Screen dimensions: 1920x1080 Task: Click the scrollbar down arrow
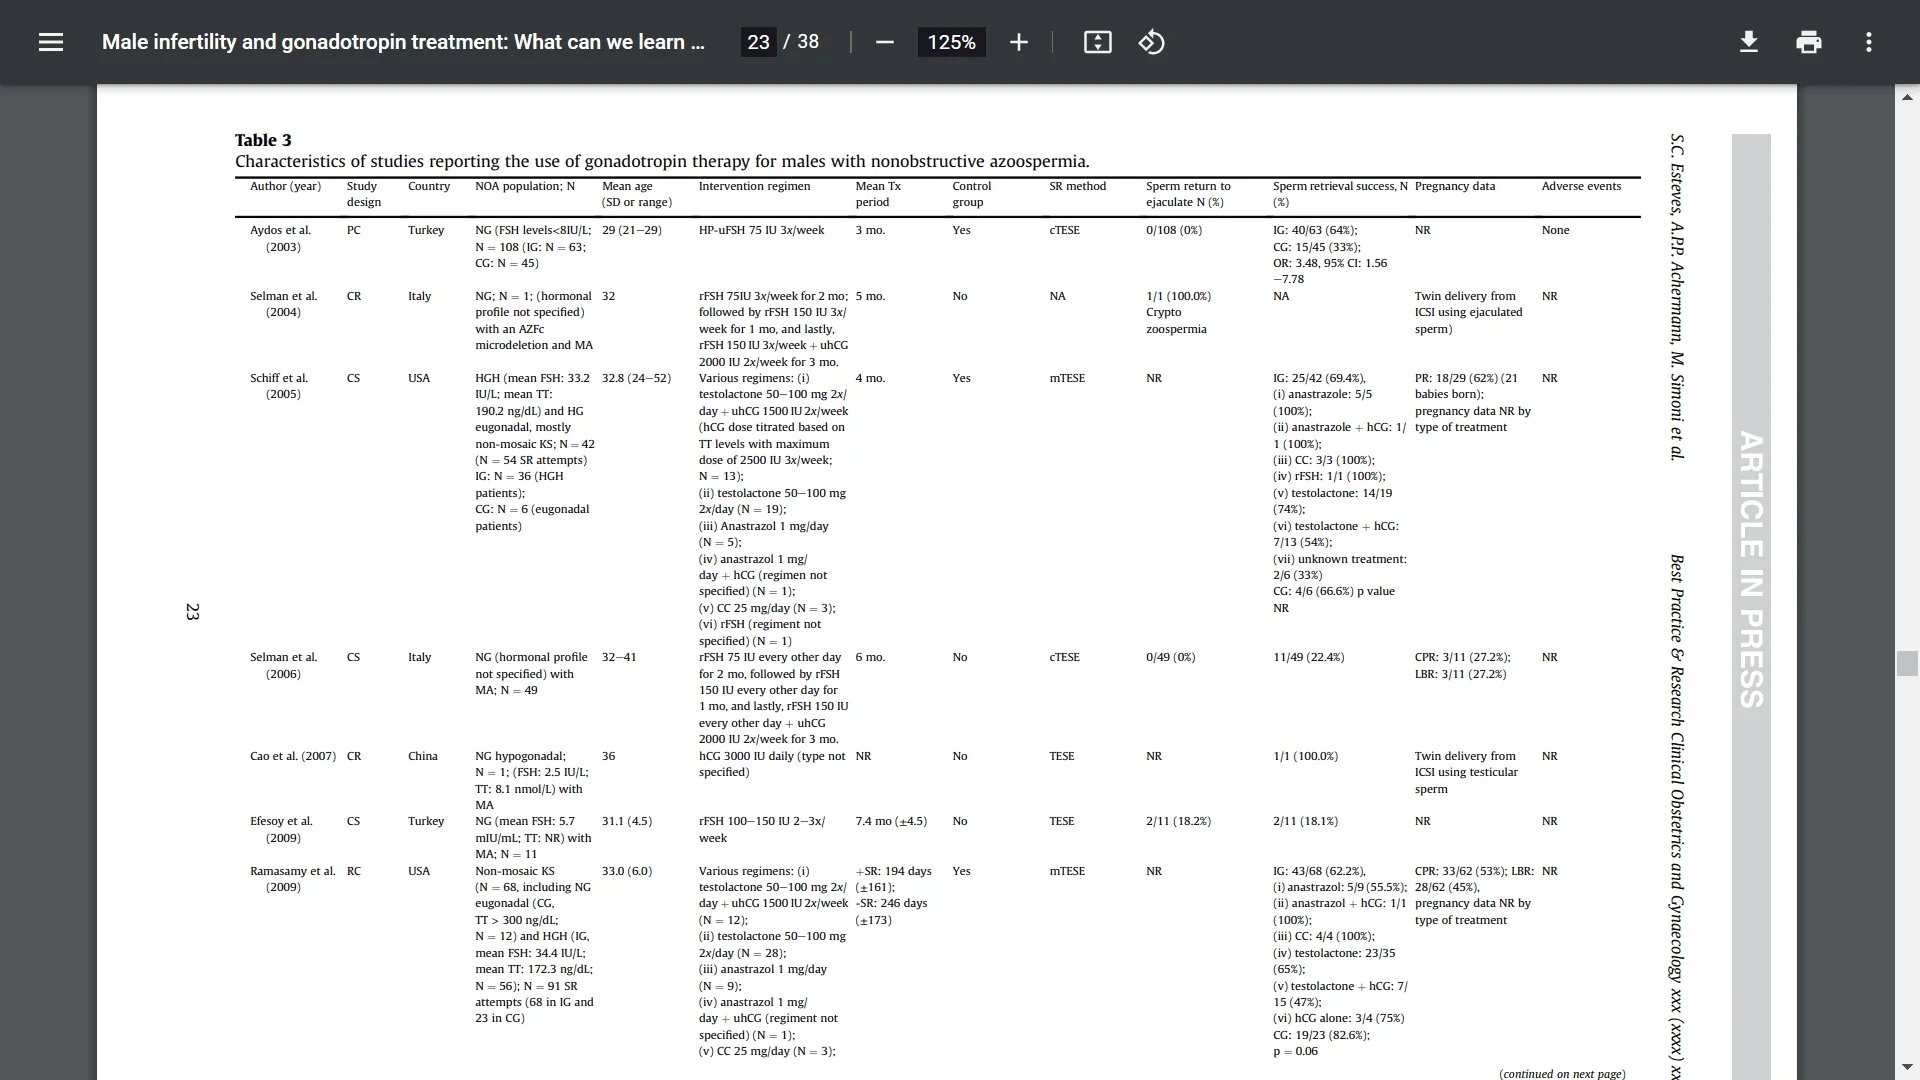[1907, 1067]
